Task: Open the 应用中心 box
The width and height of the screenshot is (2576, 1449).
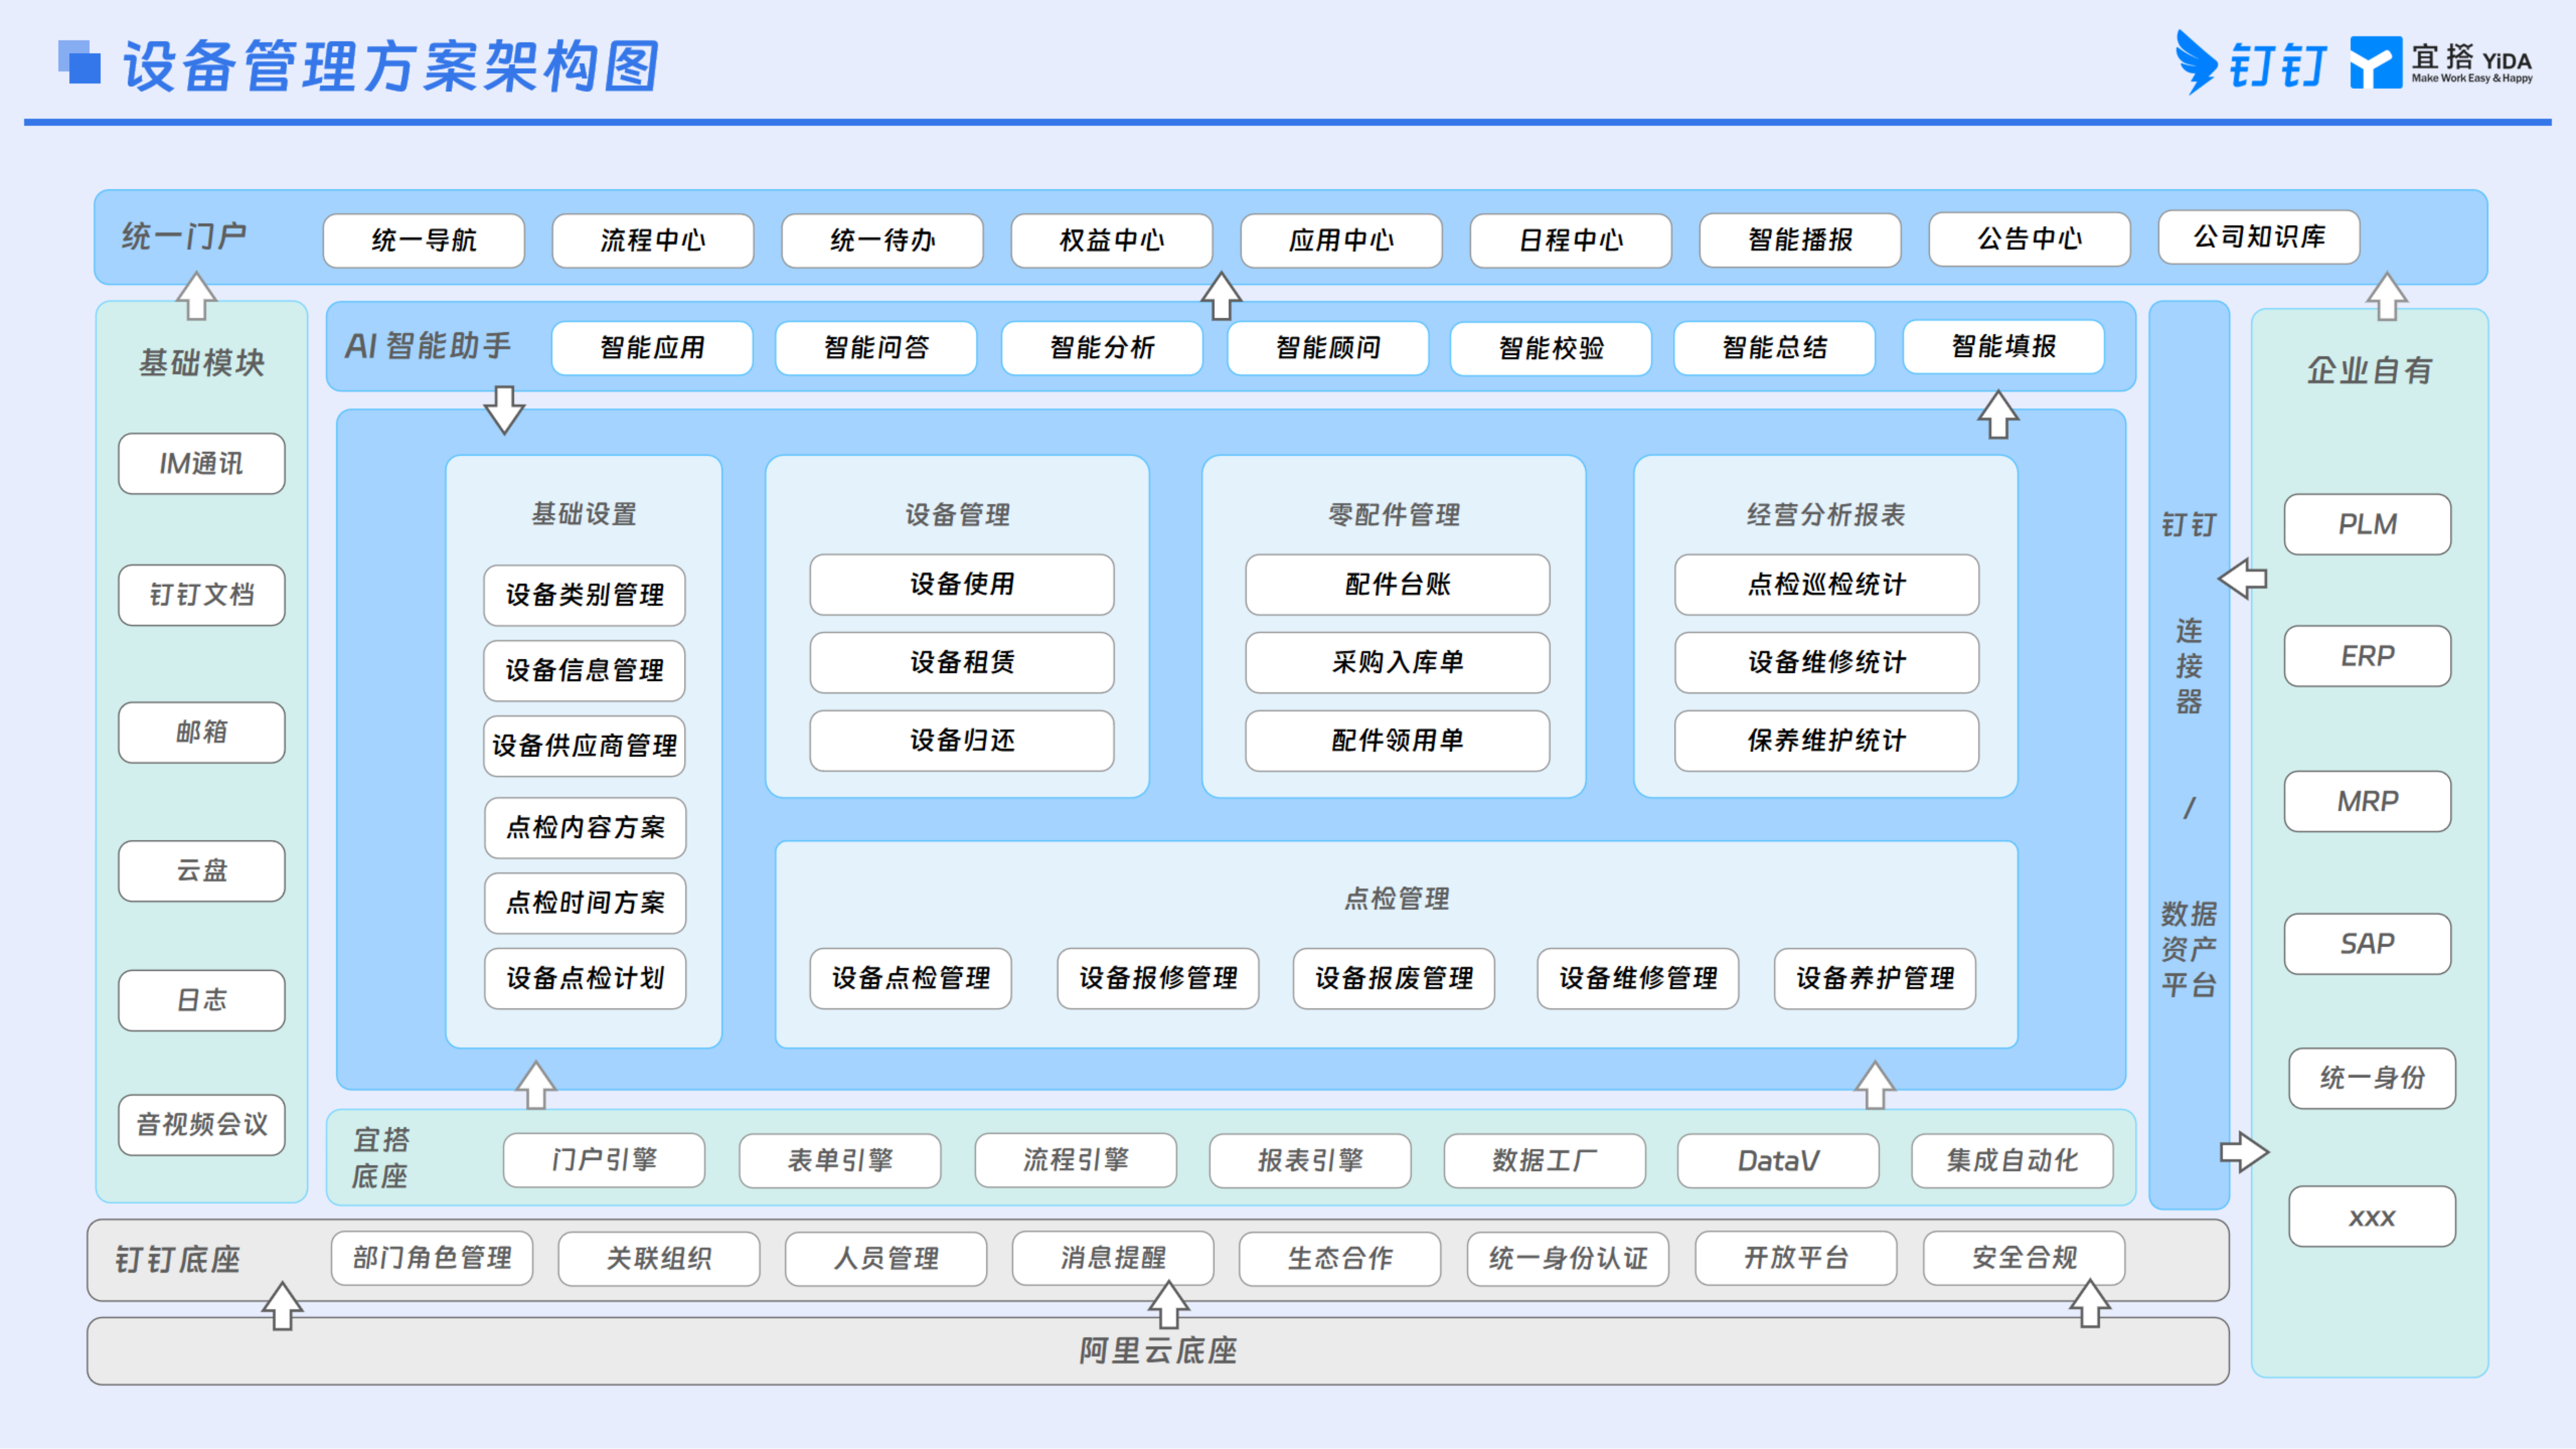Action: click(x=1341, y=240)
